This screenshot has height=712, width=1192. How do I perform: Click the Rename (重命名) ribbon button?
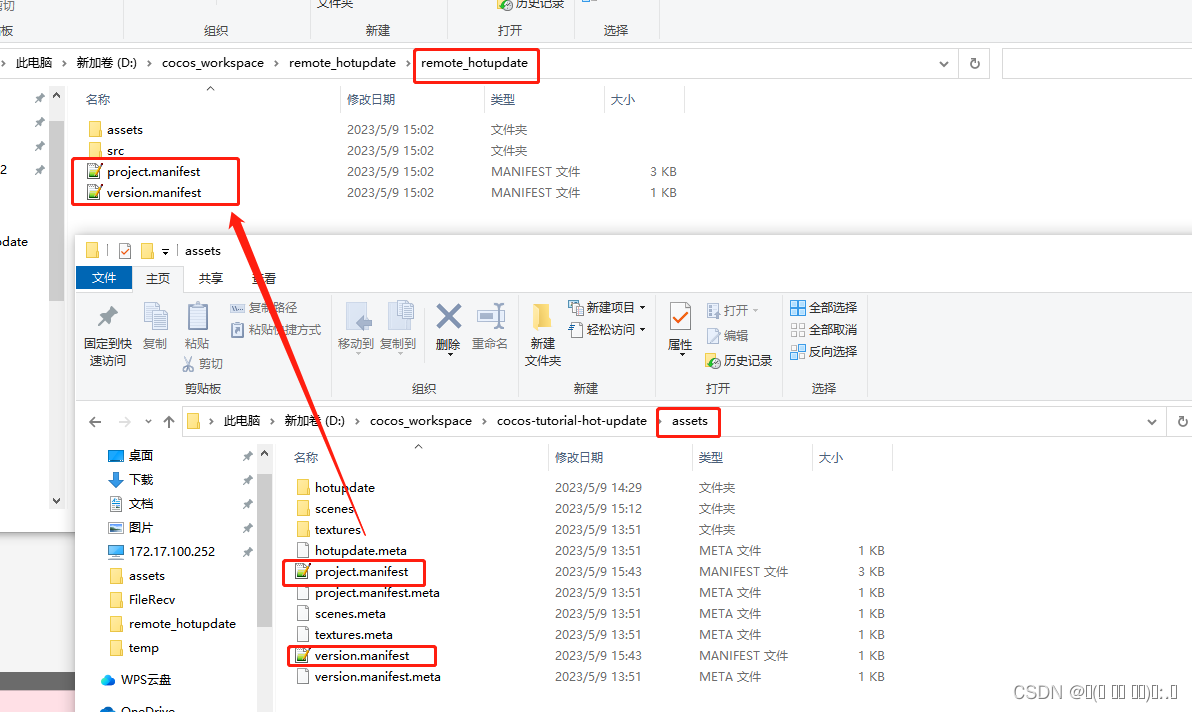pos(490,327)
